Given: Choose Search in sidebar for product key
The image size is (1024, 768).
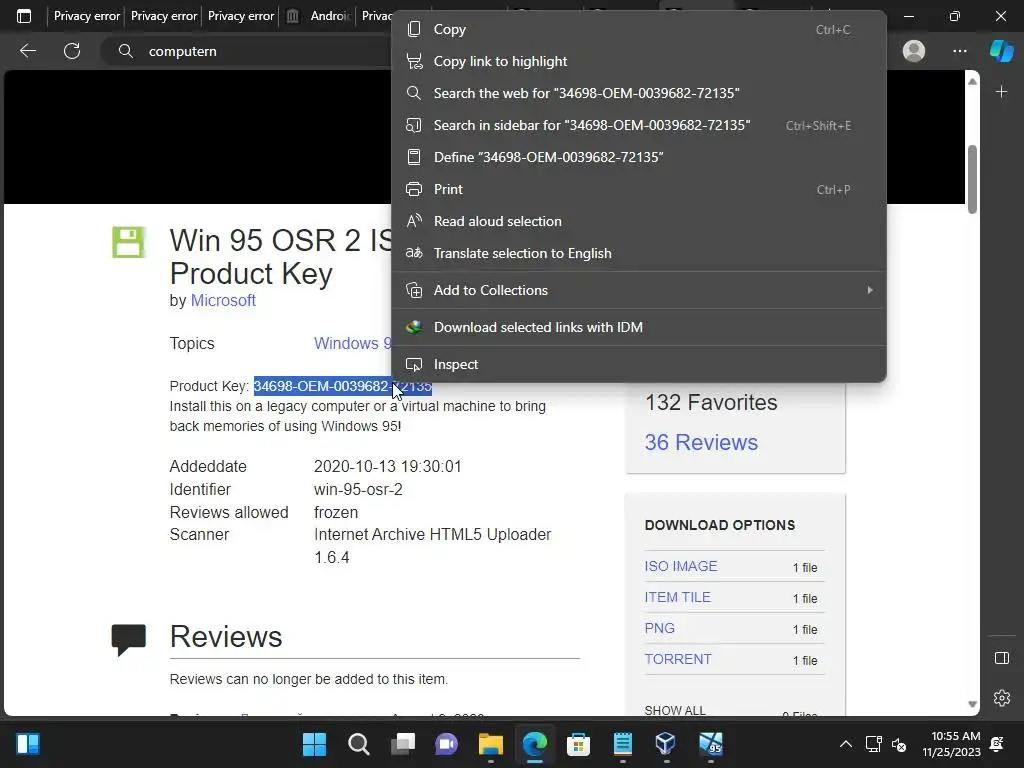Looking at the screenshot, I should pos(639,125).
